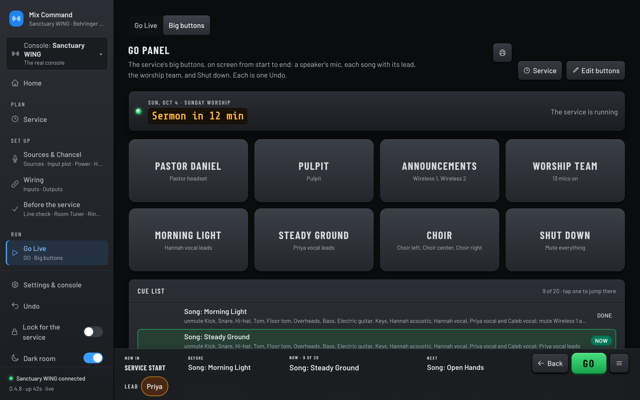The image size is (640, 400).
Task: Go back to the previous cue
Action: click(x=550, y=363)
